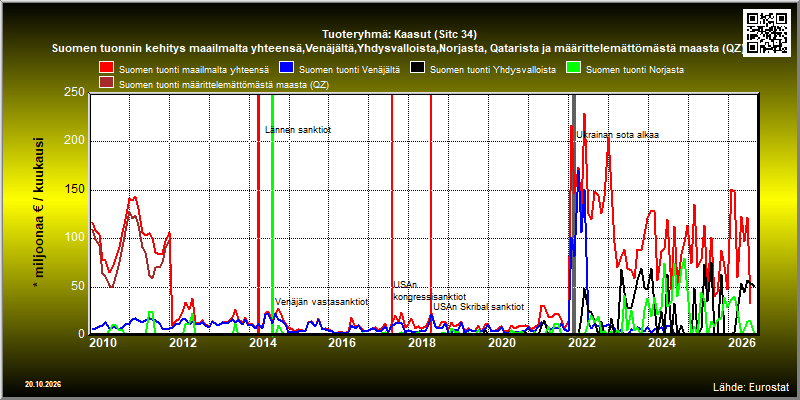The width and height of the screenshot is (800, 400).
Task: Click the 'Venäjän vastasanktiot' annotation
Action: pyautogui.click(x=321, y=302)
